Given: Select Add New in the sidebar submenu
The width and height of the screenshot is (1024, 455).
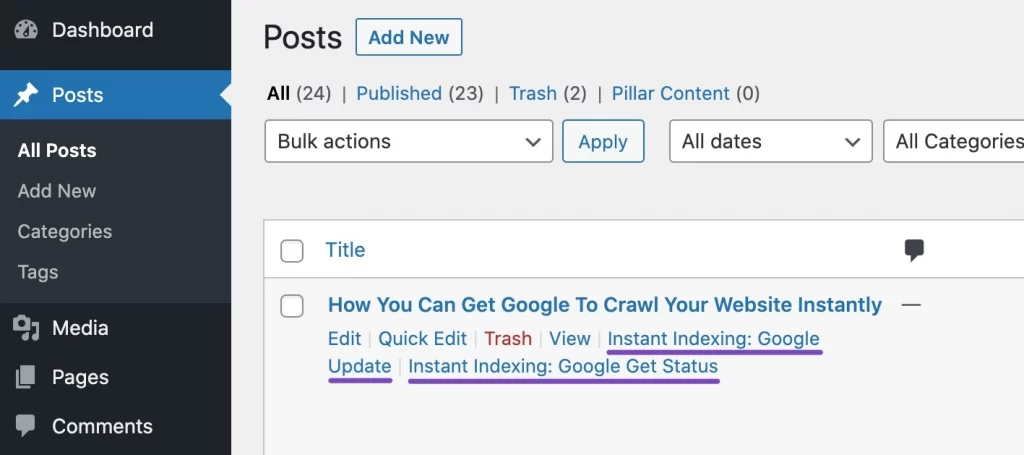Looking at the screenshot, I should [x=57, y=191].
